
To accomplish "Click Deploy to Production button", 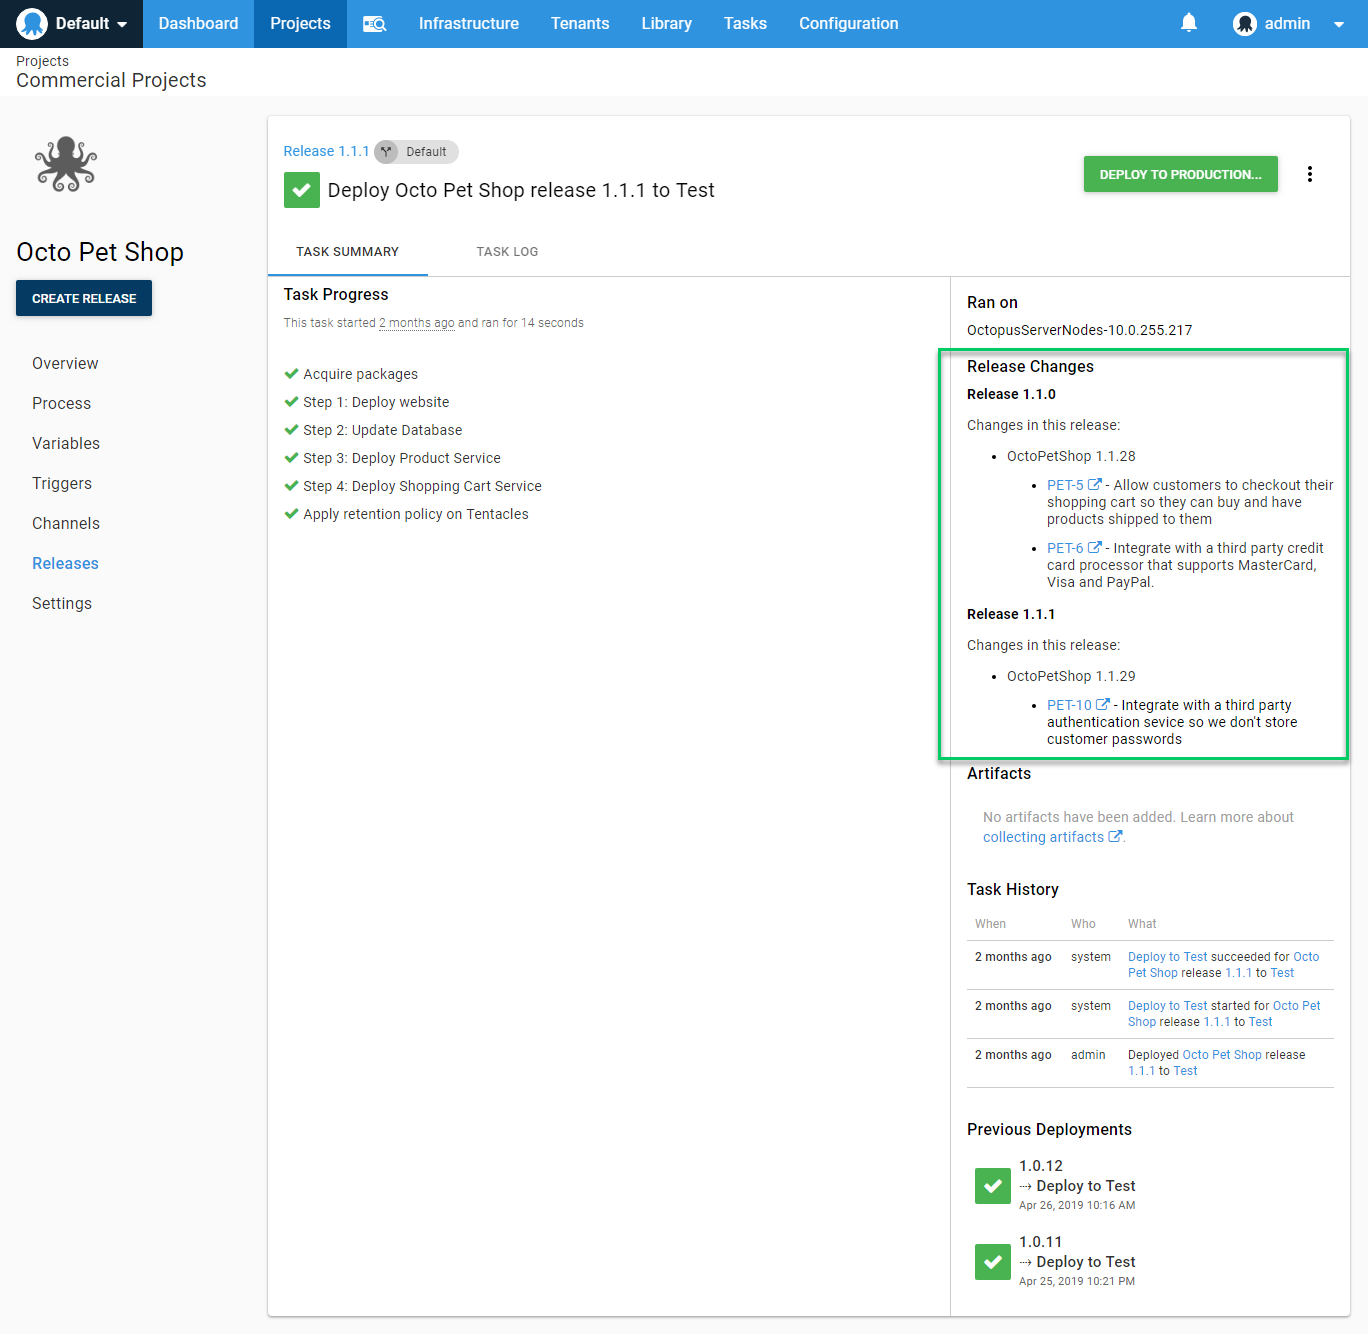I will tap(1180, 174).
